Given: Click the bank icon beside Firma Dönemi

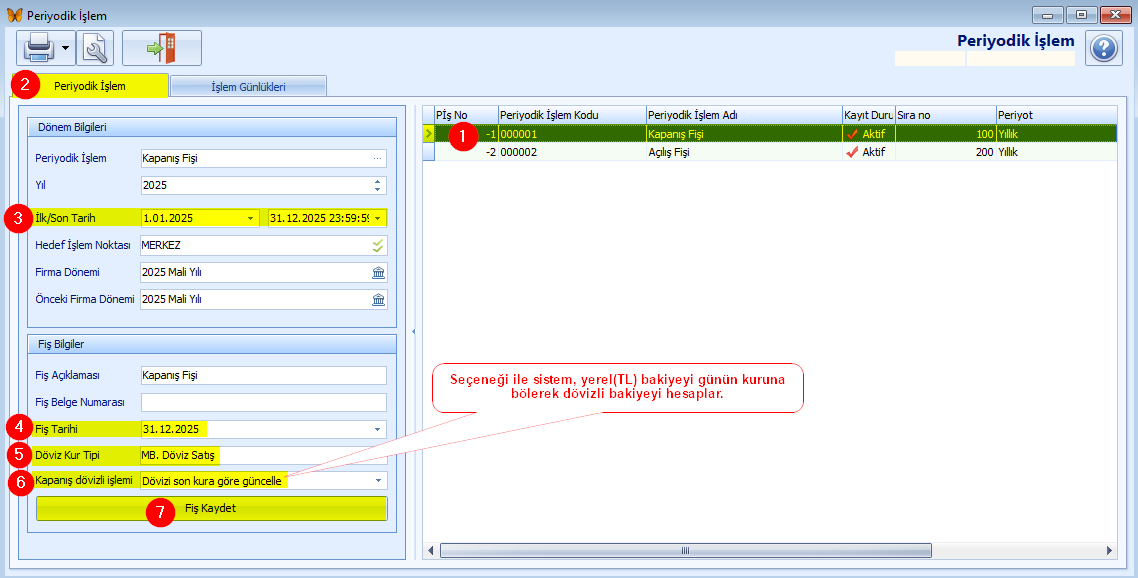Looking at the screenshot, I should tap(378, 272).
